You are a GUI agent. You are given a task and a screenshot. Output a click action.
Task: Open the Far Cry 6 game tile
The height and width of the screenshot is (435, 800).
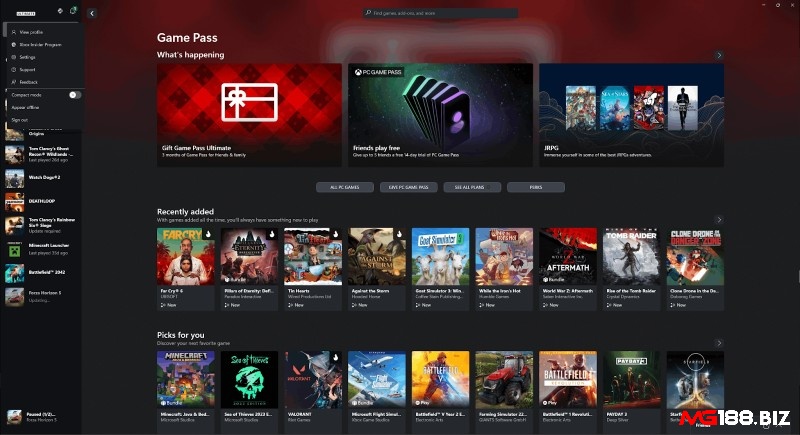click(186, 269)
